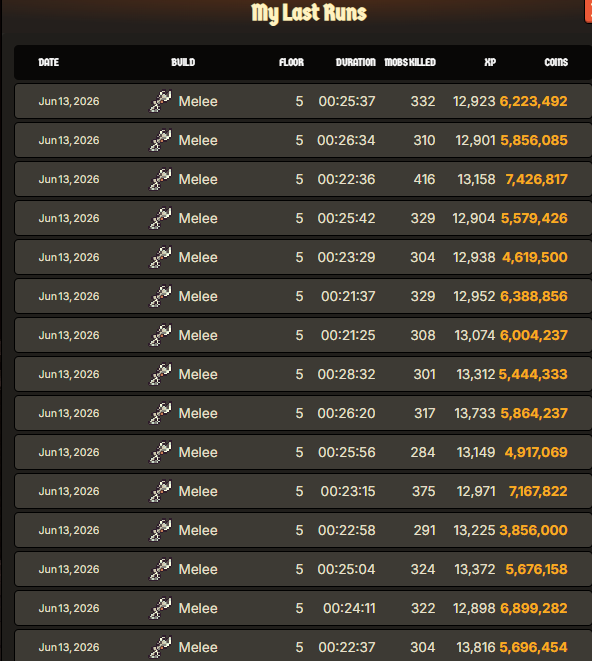Click the Melee weapon icon in the 4,917,069 coins row
Image resolution: width=592 pixels, height=661 pixels.
pyautogui.click(x=160, y=452)
